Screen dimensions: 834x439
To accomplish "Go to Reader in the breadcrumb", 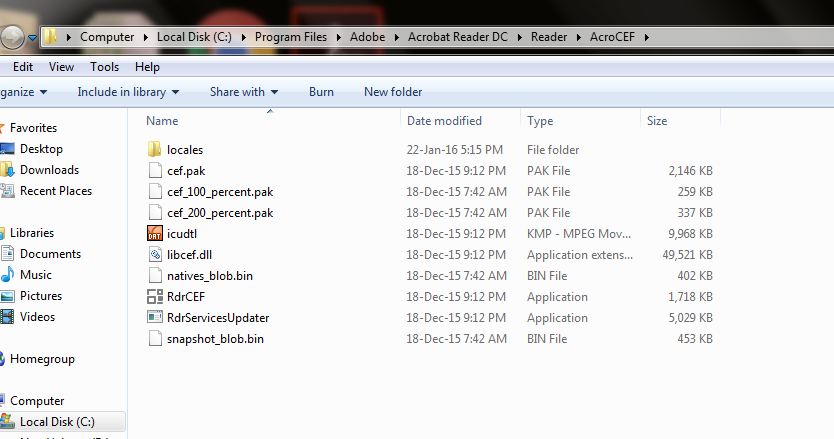I will (549, 37).
